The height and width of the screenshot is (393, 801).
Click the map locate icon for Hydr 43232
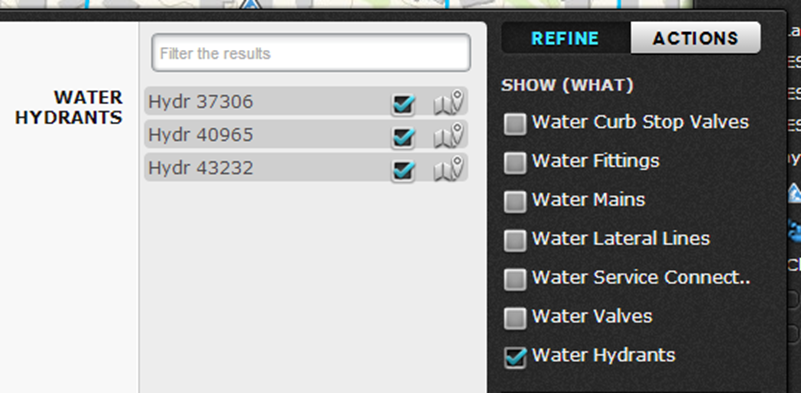pyautogui.click(x=449, y=169)
